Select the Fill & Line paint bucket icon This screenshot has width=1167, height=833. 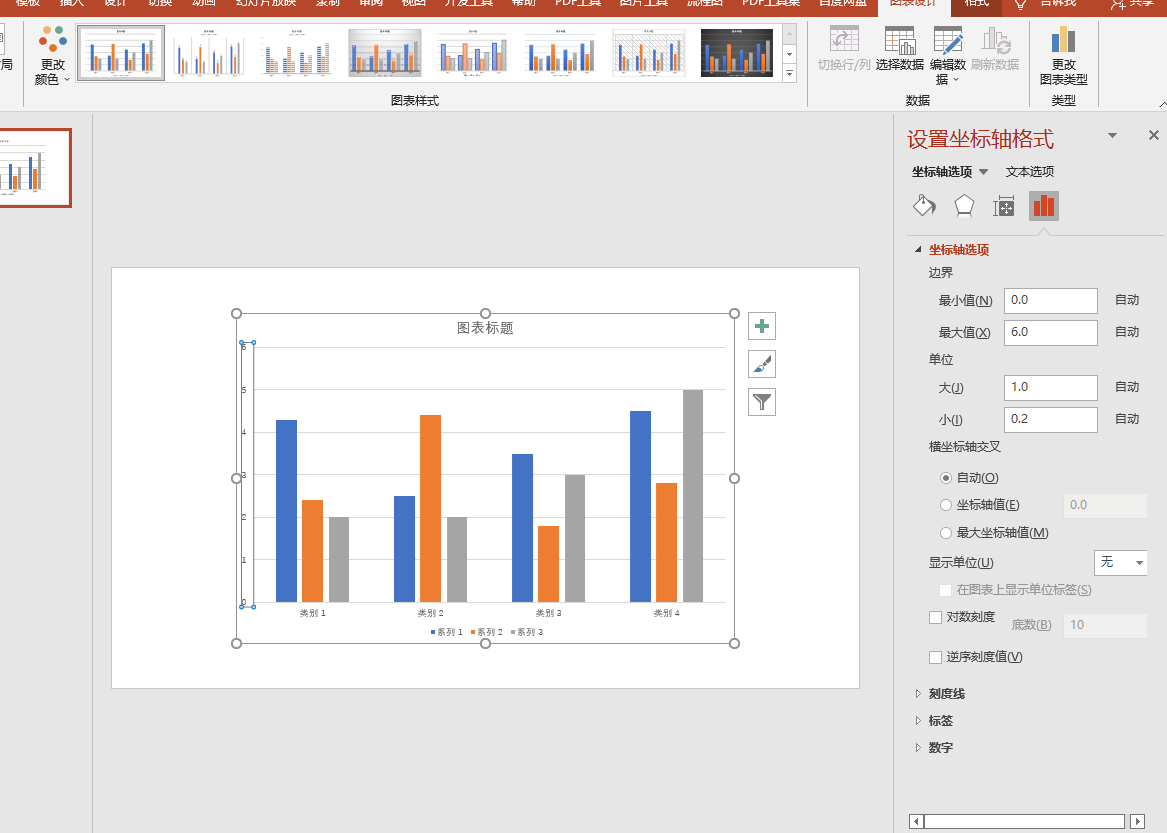pyautogui.click(x=924, y=205)
